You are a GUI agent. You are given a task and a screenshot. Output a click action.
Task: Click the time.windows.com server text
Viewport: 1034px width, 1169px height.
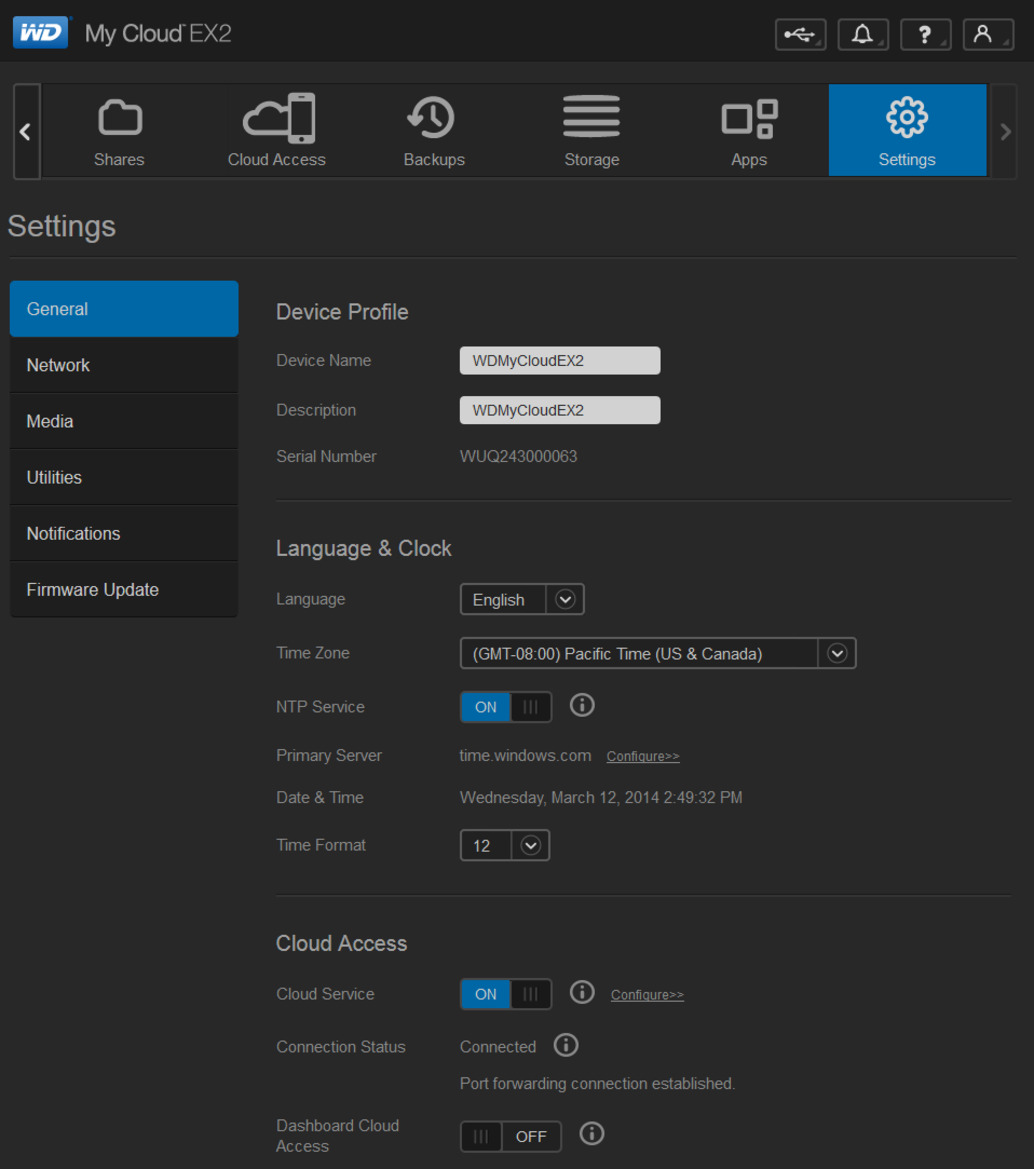click(526, 755)
